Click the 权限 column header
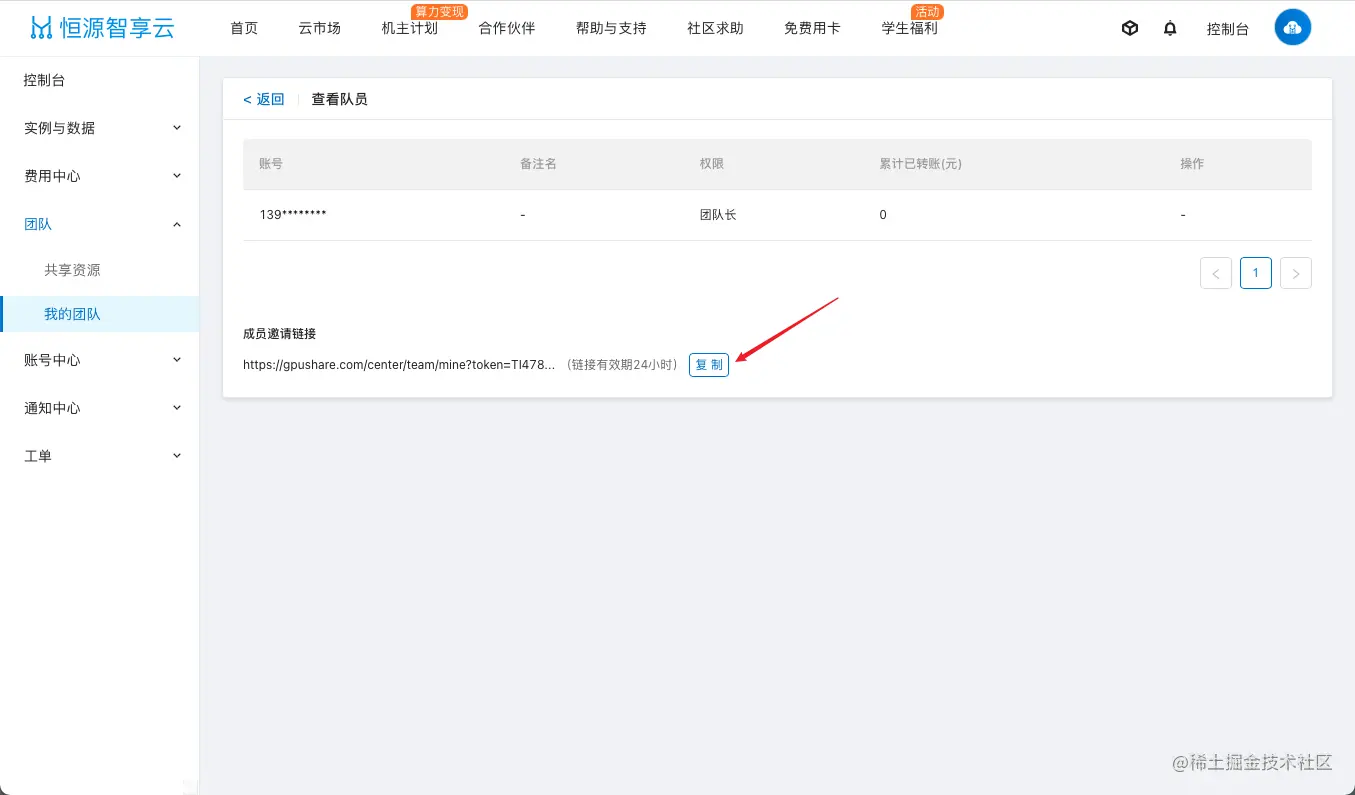1355x795 pixels. click(x=711, y=164)
